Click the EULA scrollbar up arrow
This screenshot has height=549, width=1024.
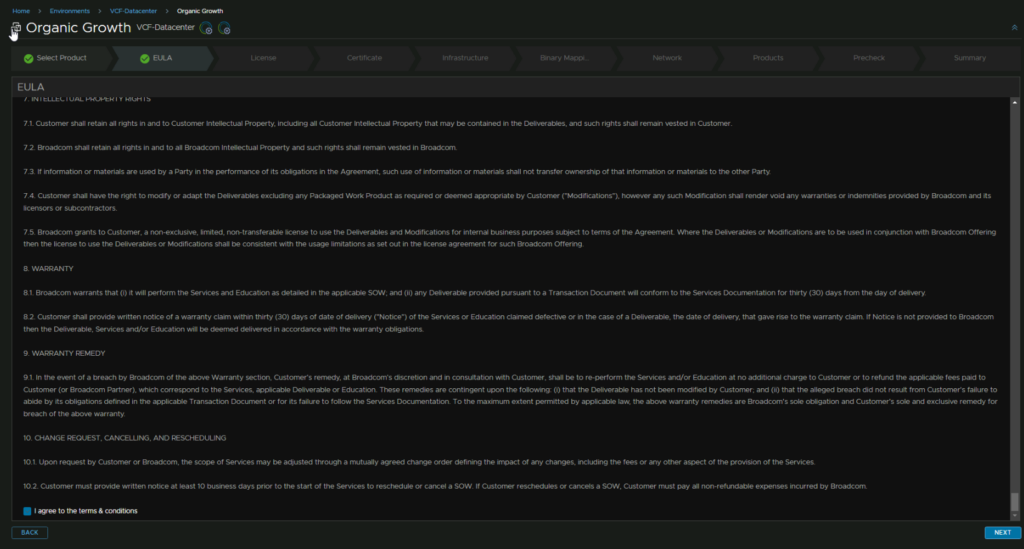pyautogui.click(x=1014, y=102)
